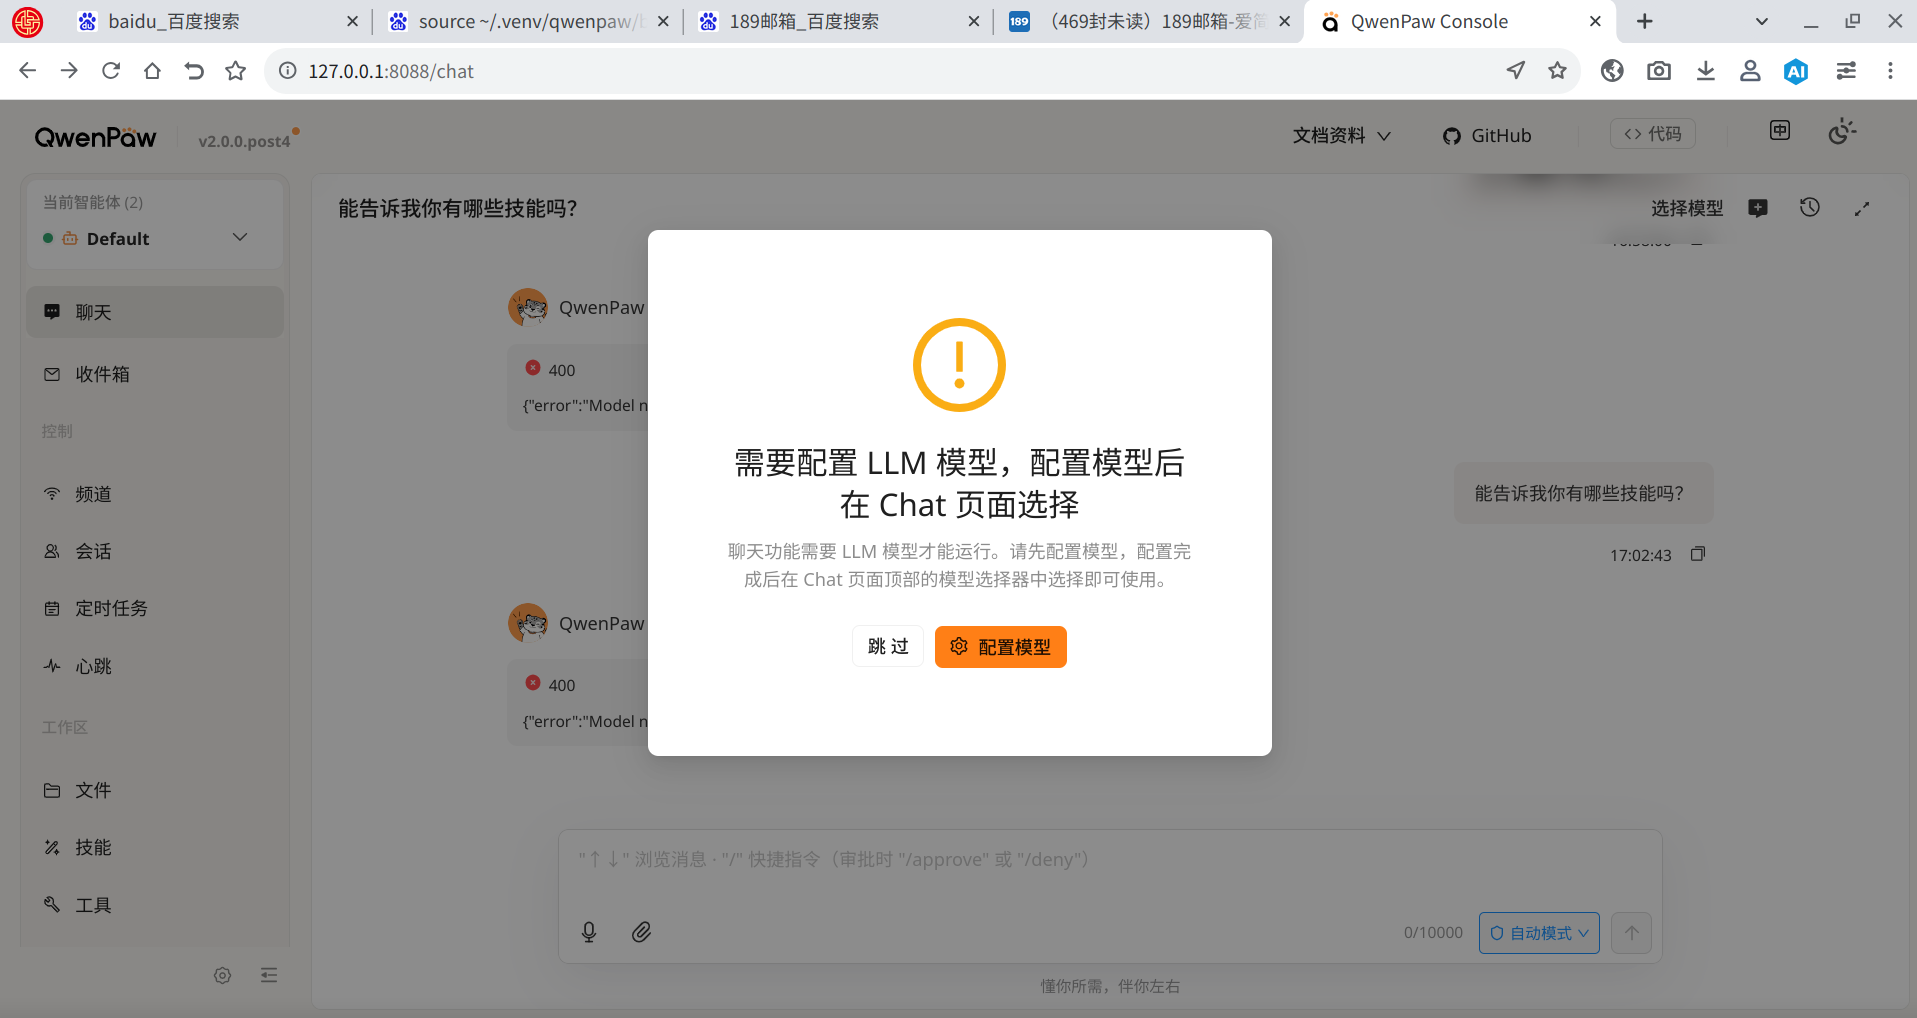The height and width of the screenshot is (1018, 1917).
Task: Click the chat message input field
Action: (x=1110, y=860)
